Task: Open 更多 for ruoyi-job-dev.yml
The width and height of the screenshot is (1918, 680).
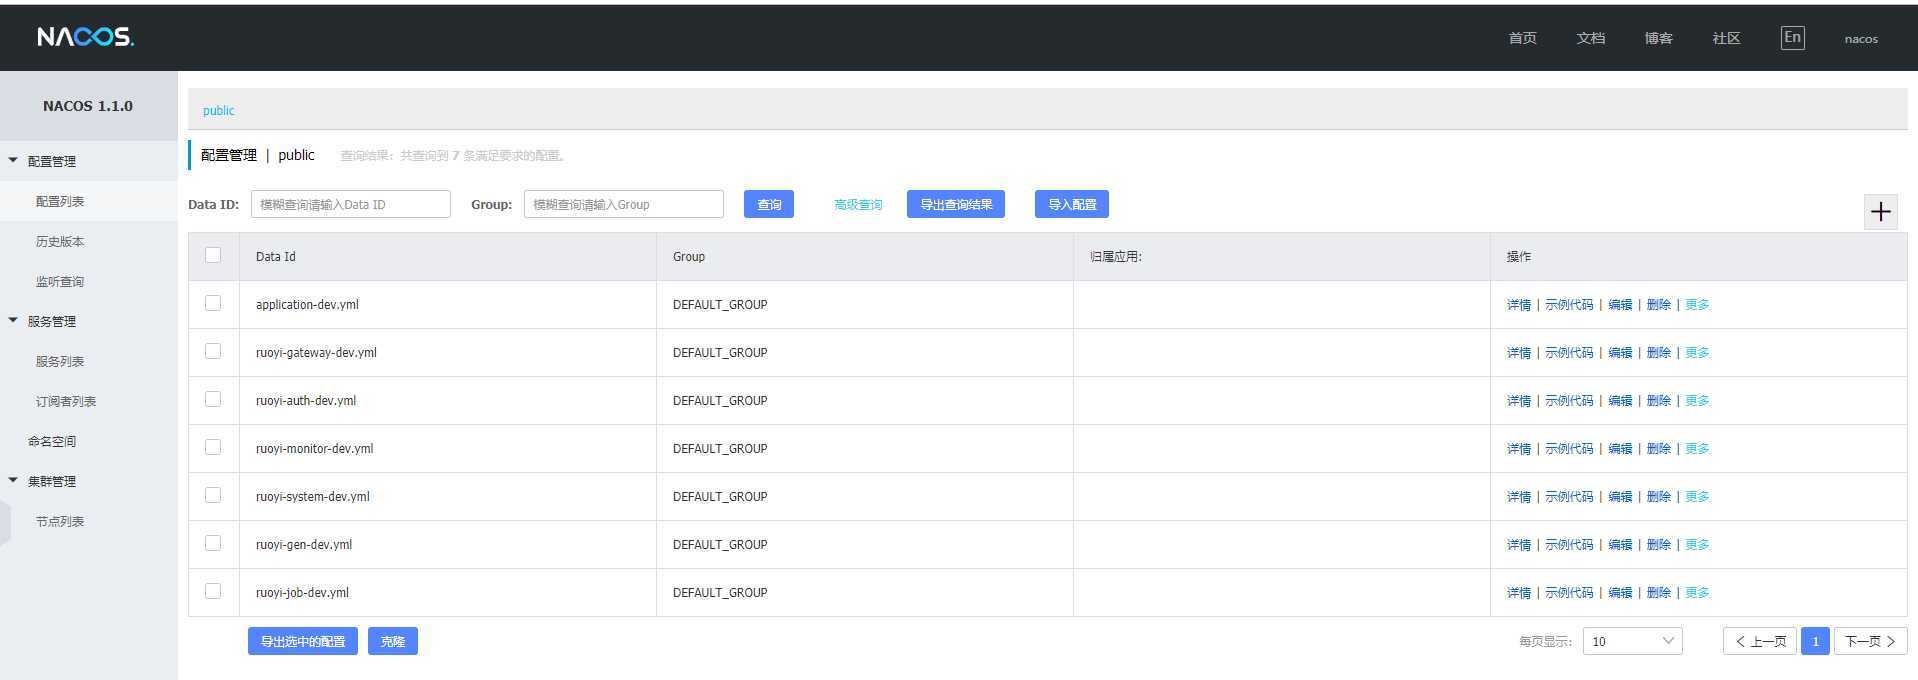Action: pos(1697,593)
